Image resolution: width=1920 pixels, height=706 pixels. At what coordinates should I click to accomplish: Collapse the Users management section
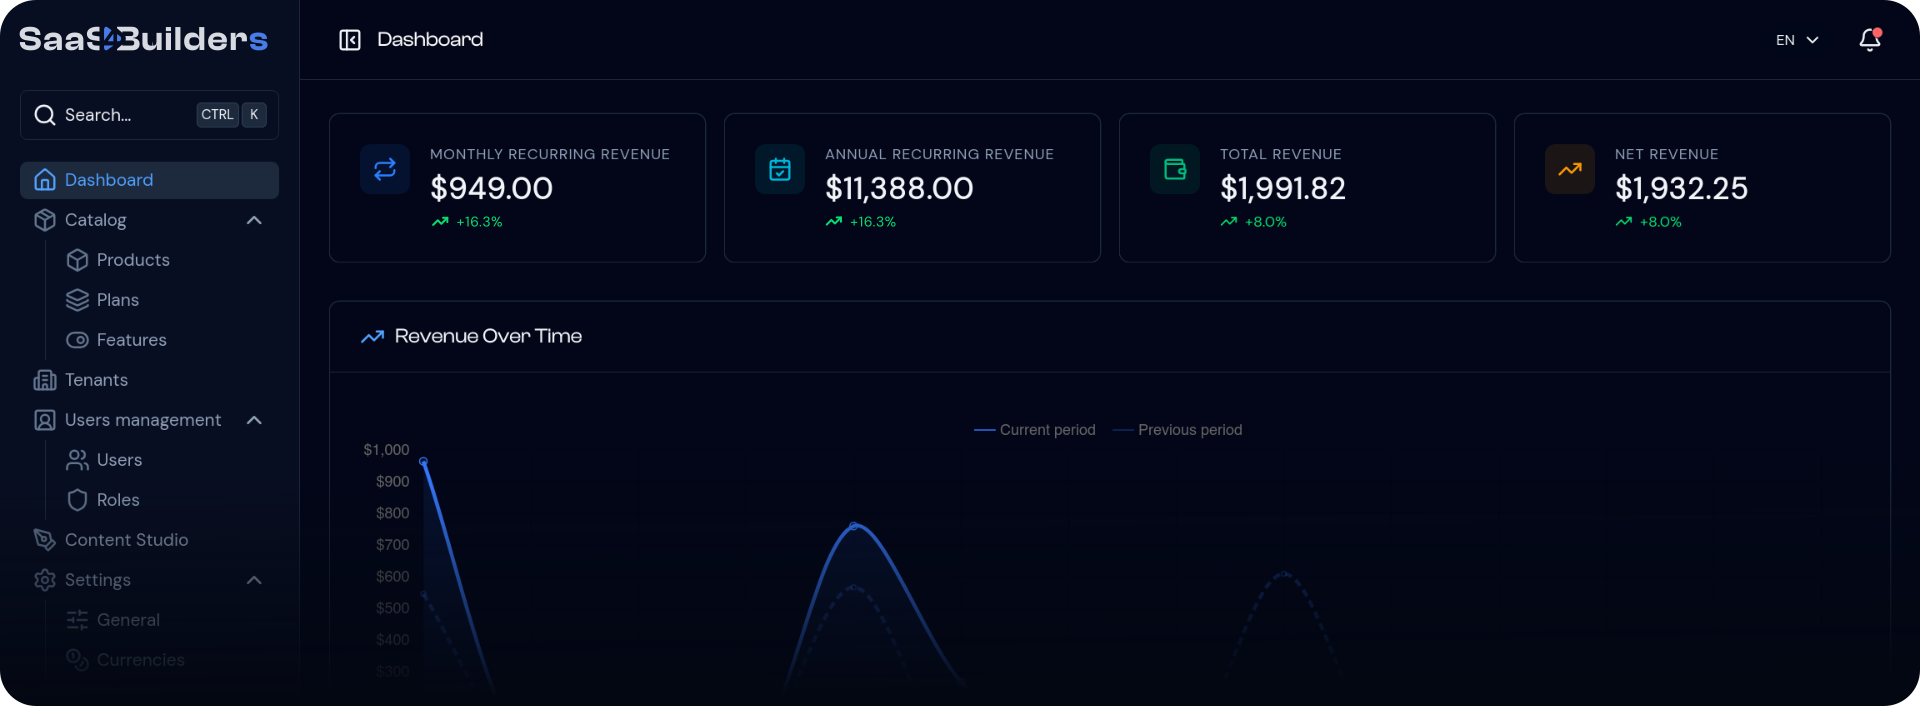click(254, 420)
